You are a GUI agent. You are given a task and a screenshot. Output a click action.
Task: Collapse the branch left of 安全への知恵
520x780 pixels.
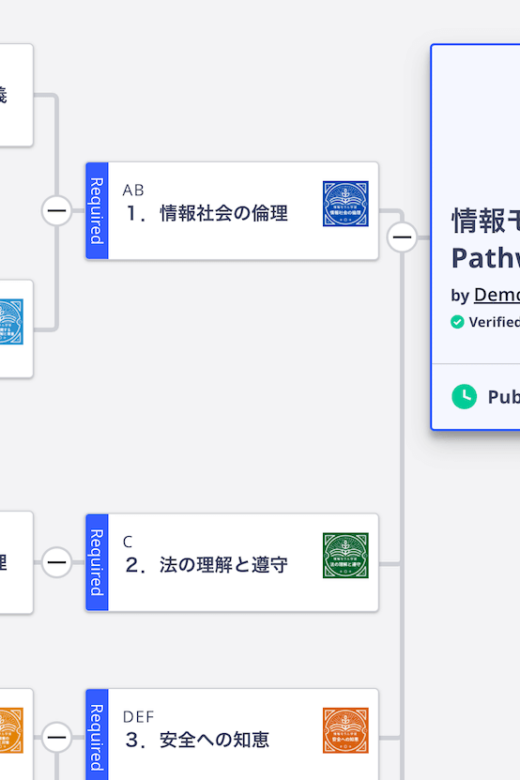coord(57,737)
